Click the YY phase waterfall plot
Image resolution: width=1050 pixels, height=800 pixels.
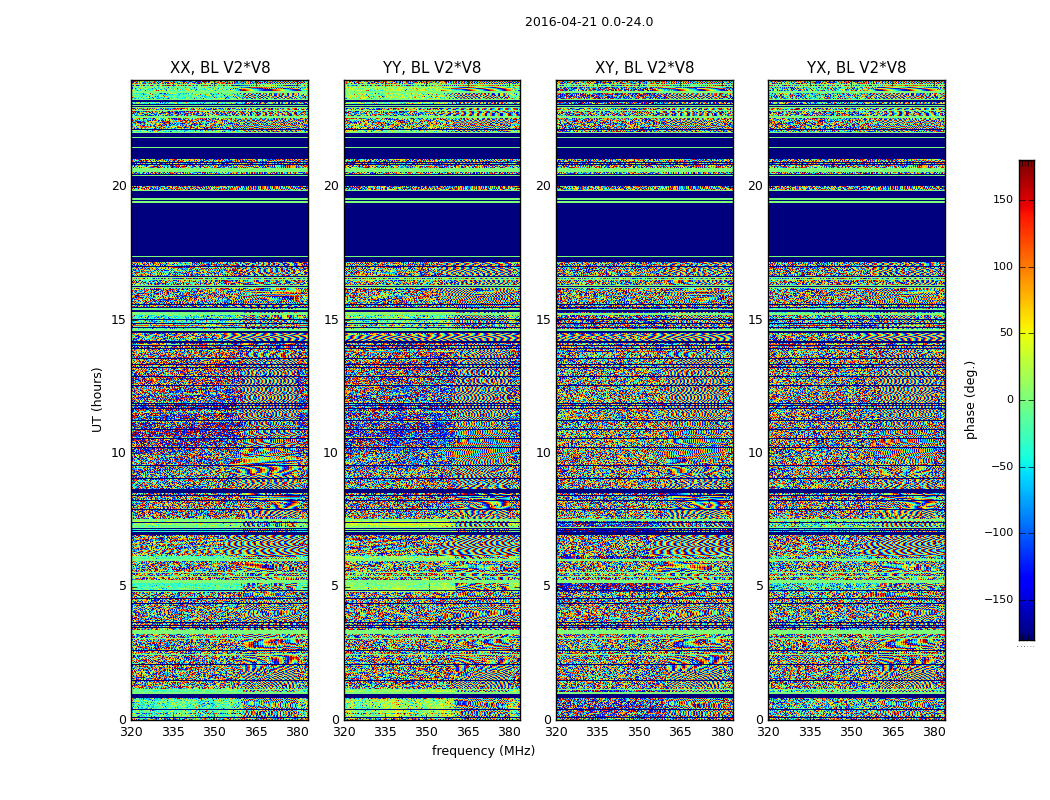[x=432, y=400]
